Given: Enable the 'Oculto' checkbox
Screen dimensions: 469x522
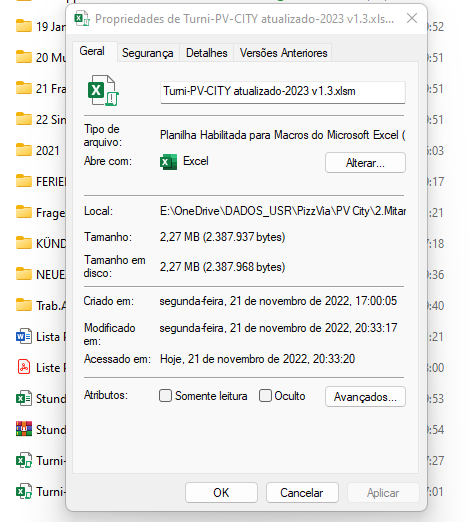Looking at the screenshot, I should point(265,396).
